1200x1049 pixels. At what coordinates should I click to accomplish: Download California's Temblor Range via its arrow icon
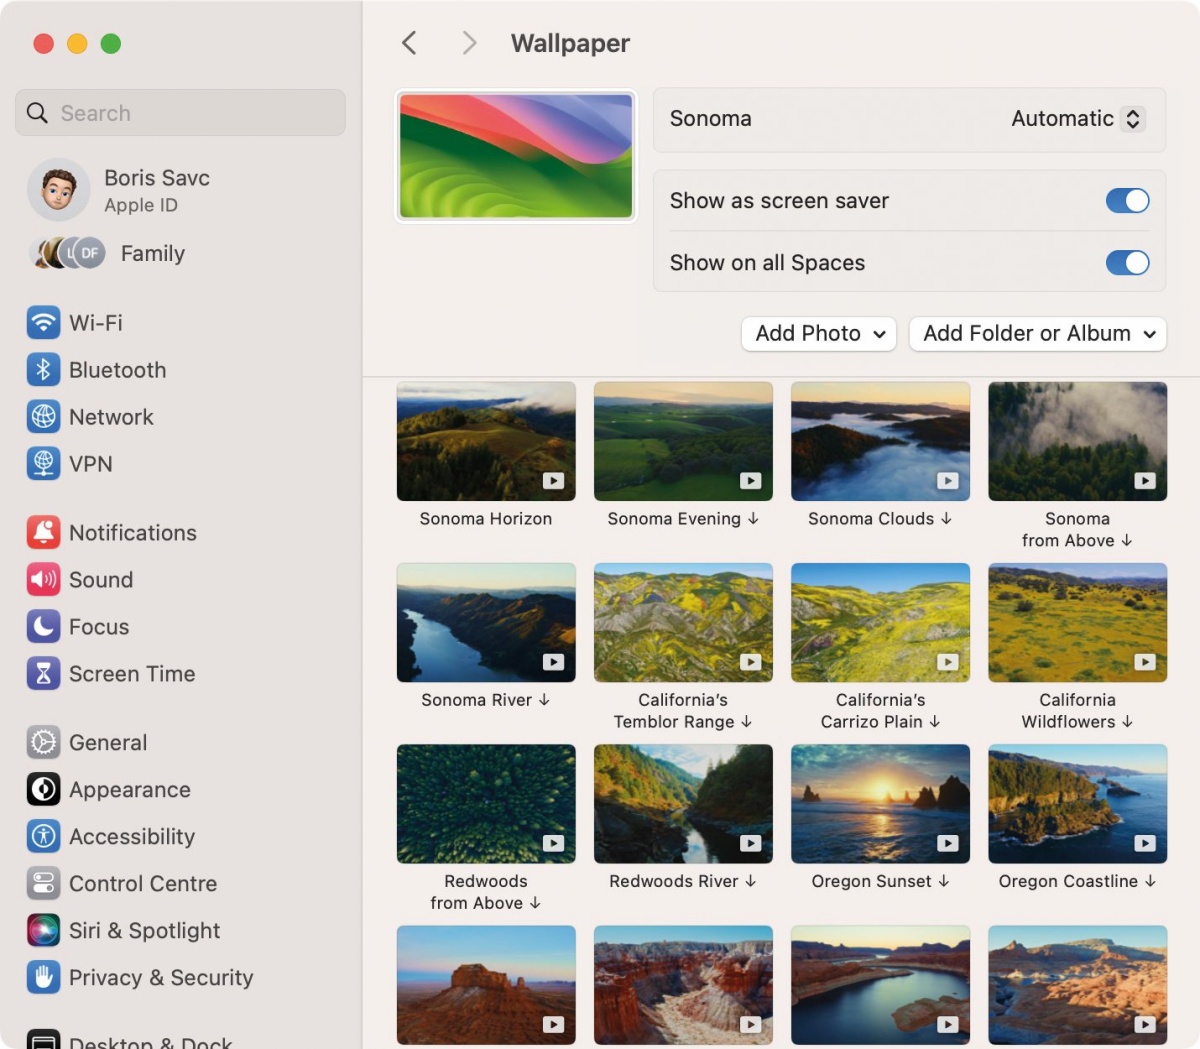[x=746, y=721]
